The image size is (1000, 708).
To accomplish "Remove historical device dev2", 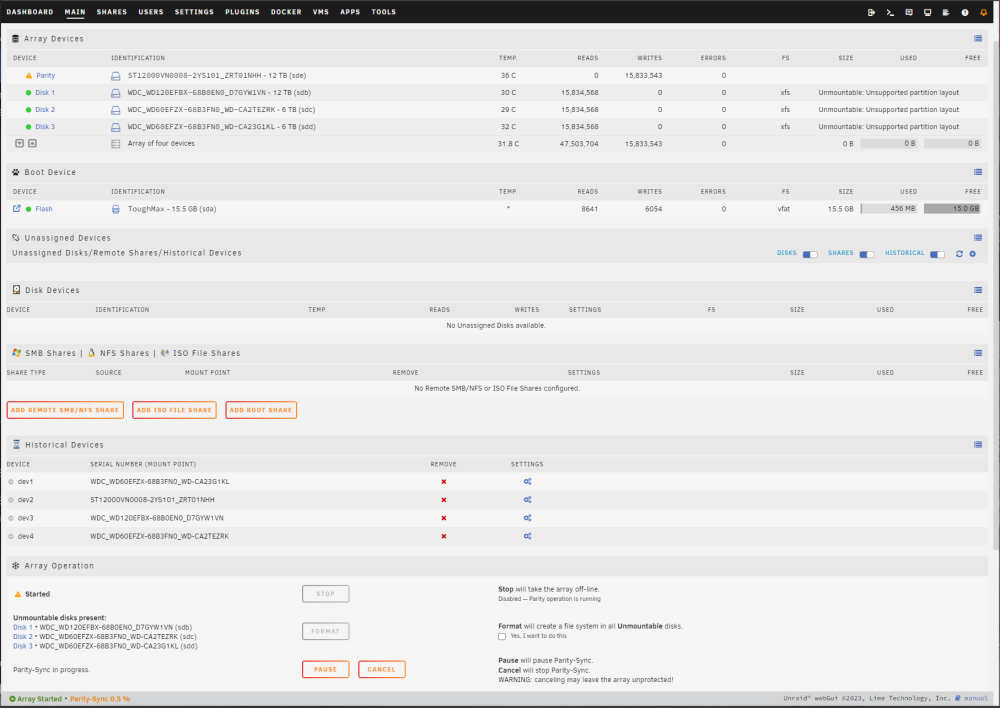I will click(444, 500).
